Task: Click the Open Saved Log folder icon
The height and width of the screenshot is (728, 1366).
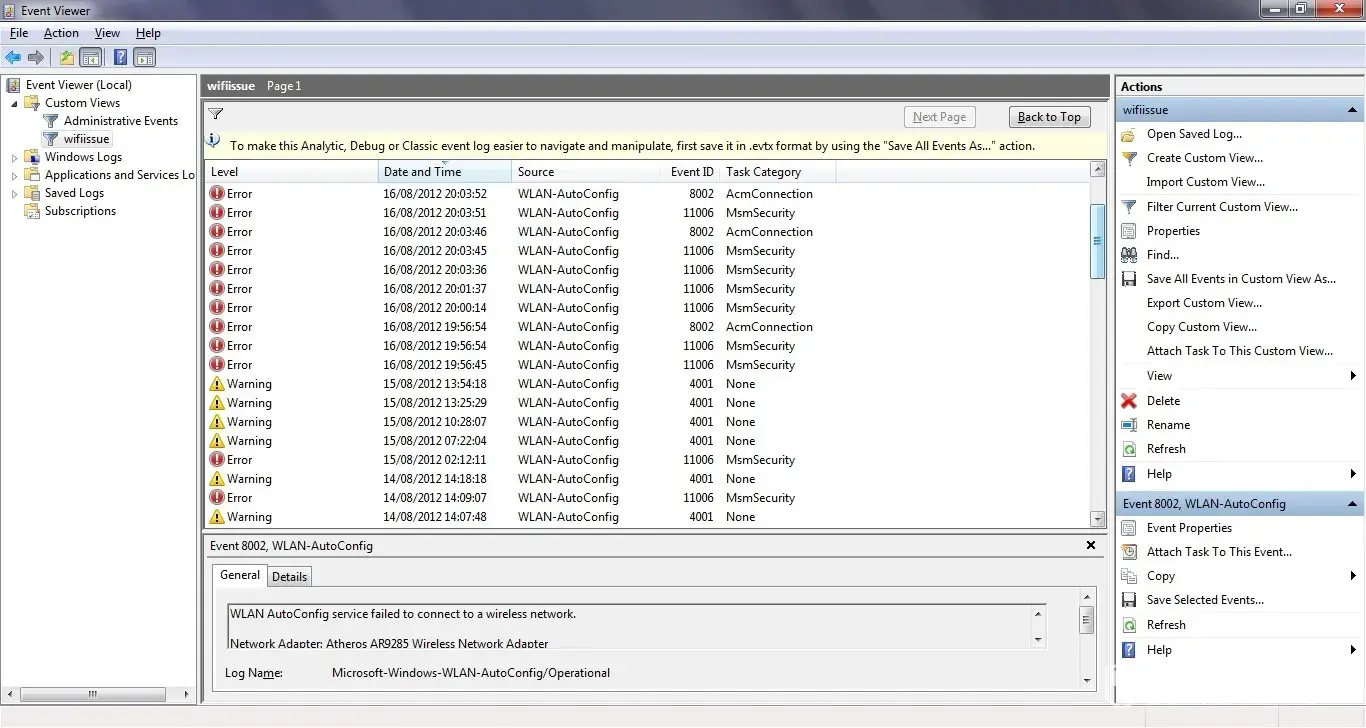Action: tap(1129, 134)
